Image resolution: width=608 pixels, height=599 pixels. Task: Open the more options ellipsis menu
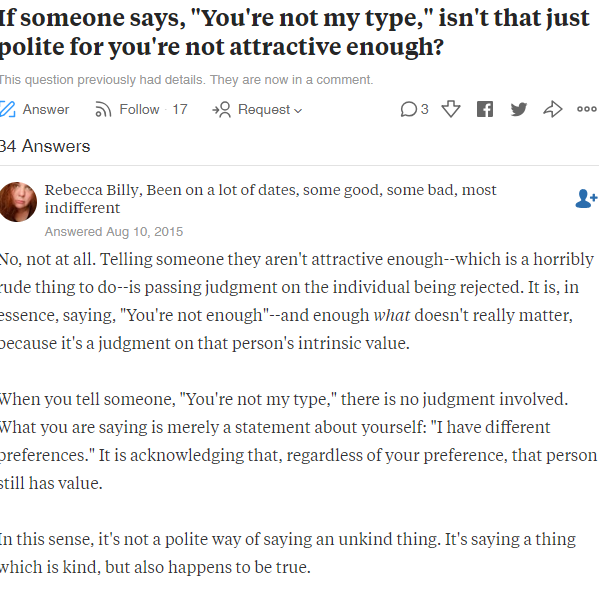(x=587, y=110)
